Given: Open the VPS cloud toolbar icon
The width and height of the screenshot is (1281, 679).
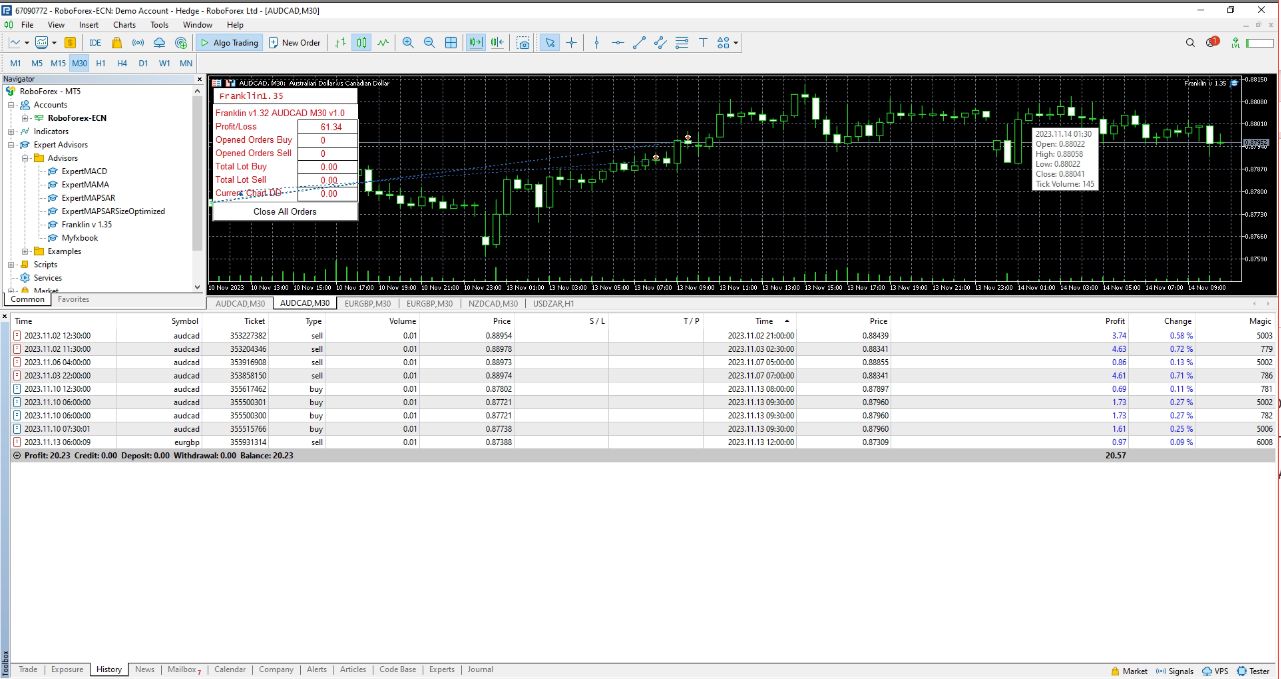Looking at the screenshot, I should pyautogui.click(x=159, y=43).
